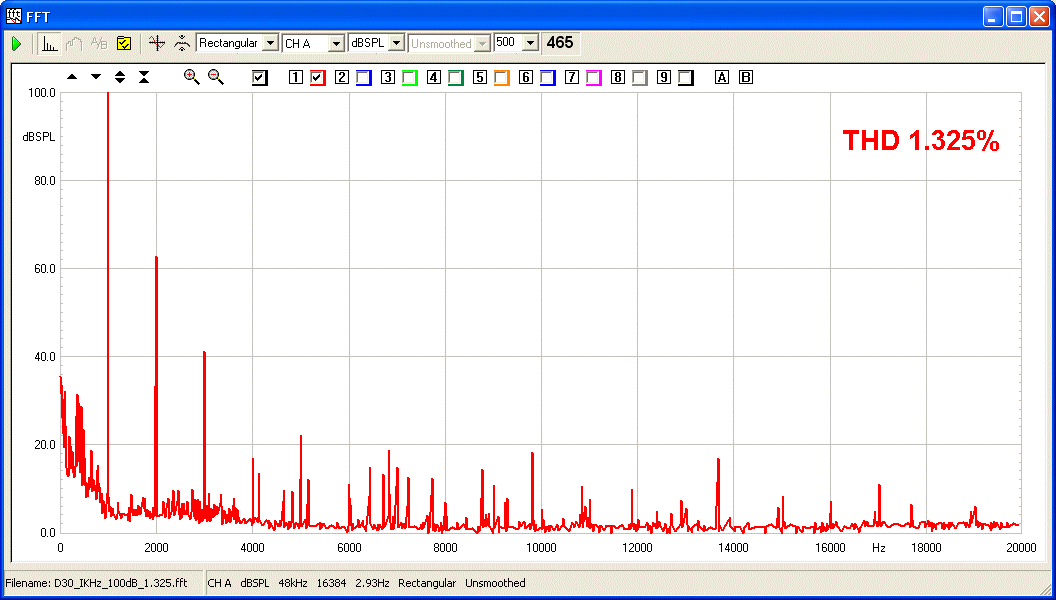Enable the light green overlay 3 checkbox
Image resolution: width=1056 pixels, height=600 pixels.
[x=409, y=78]
